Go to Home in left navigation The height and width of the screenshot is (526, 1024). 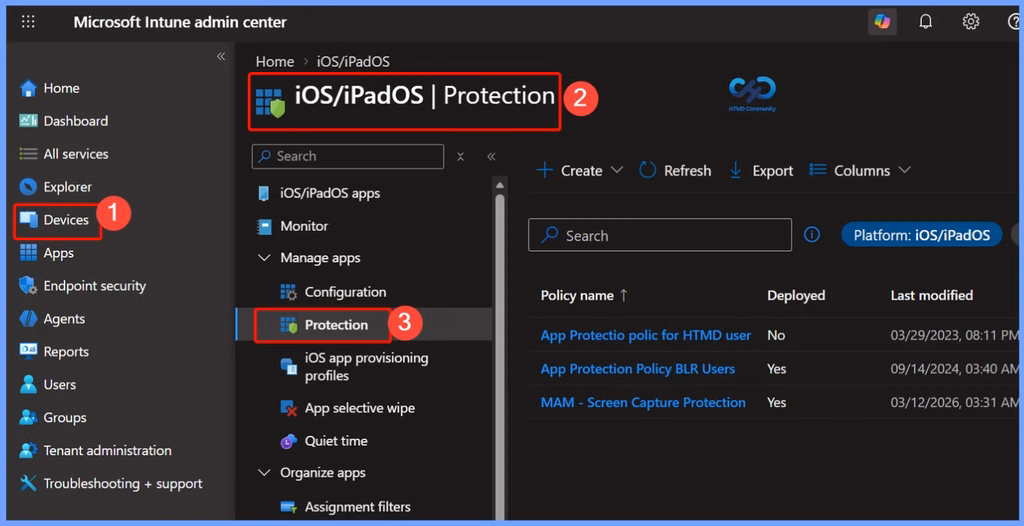[61, 88]
